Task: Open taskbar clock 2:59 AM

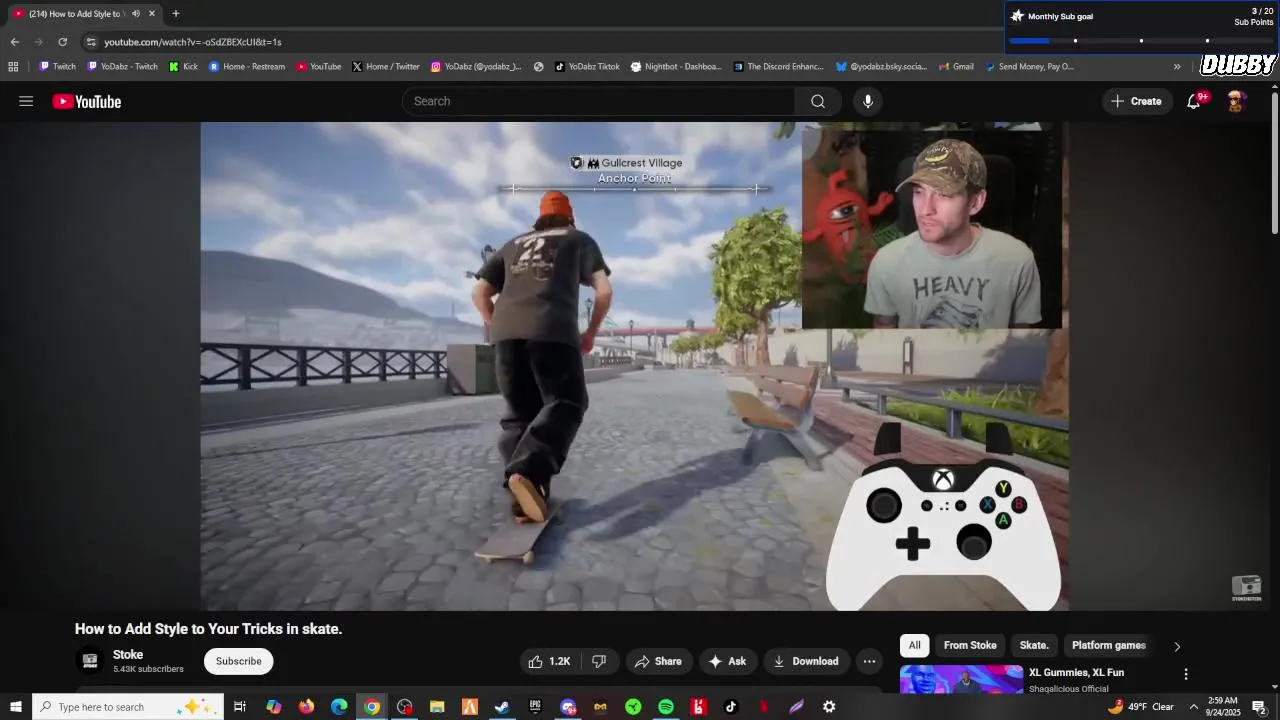Action: pos(1223,707)
